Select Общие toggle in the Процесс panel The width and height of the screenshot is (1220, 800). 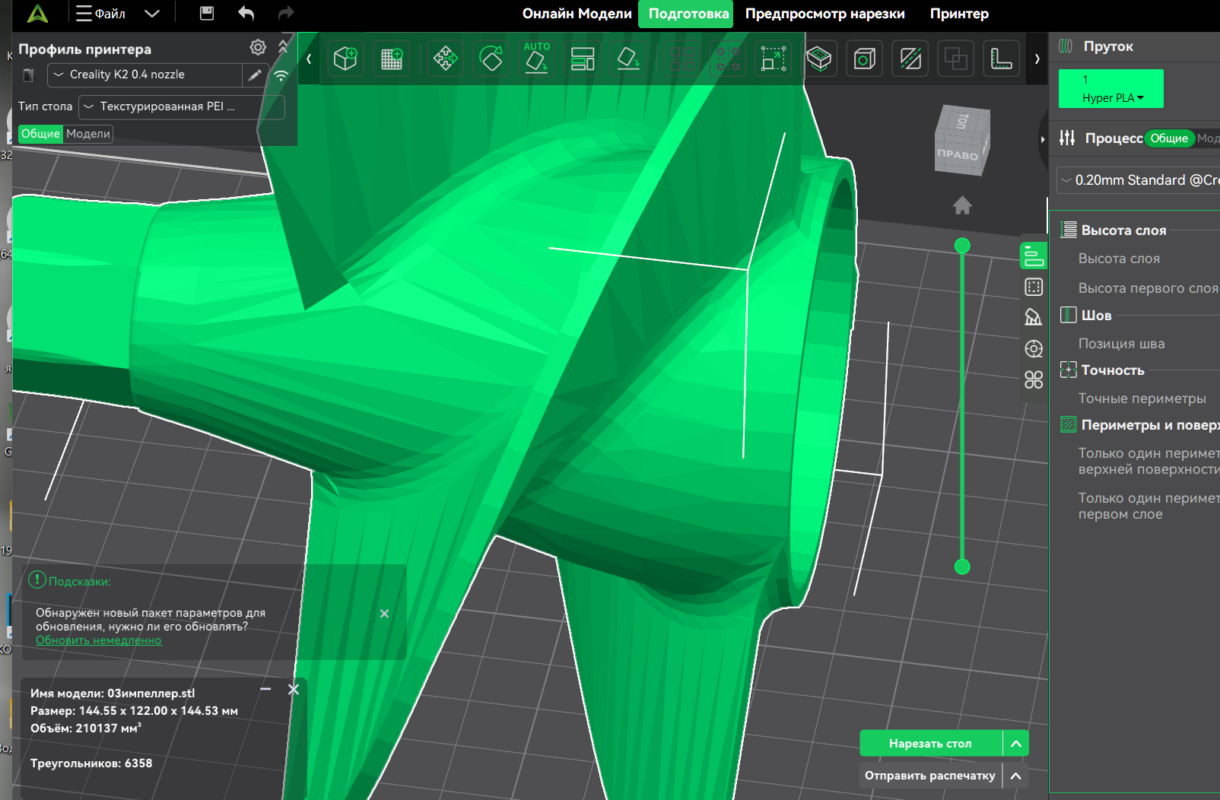1168,139
